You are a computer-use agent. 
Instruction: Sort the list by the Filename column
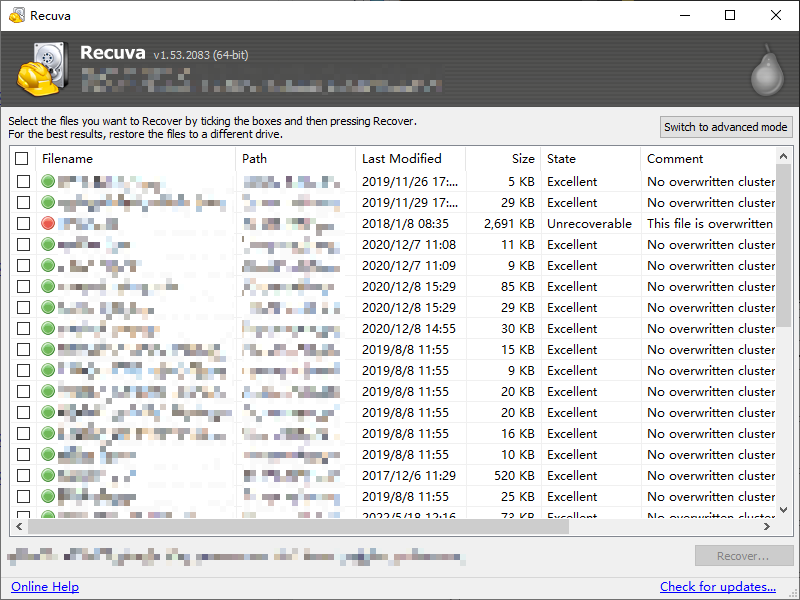(x=135, y=158)
